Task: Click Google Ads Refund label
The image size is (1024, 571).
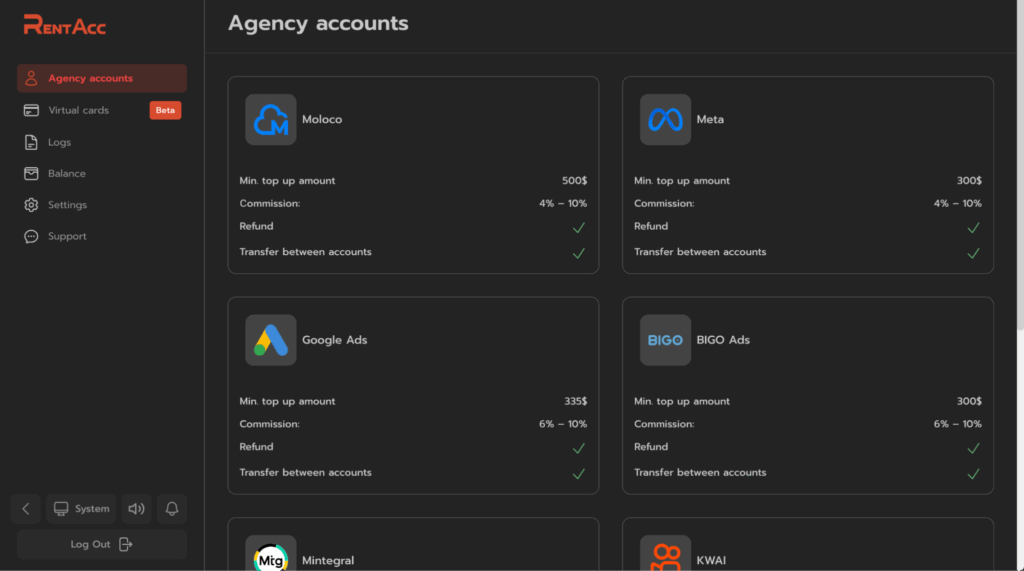Action: click(x=257, y=447)
